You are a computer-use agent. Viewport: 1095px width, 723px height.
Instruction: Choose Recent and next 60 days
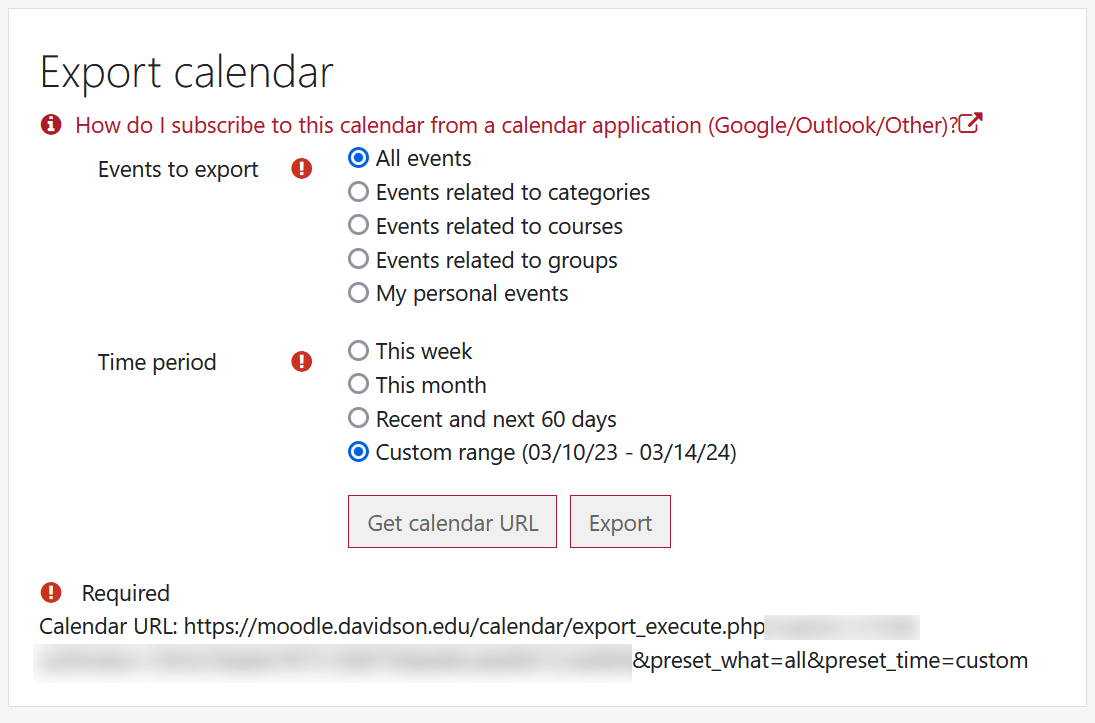(358, 419)
